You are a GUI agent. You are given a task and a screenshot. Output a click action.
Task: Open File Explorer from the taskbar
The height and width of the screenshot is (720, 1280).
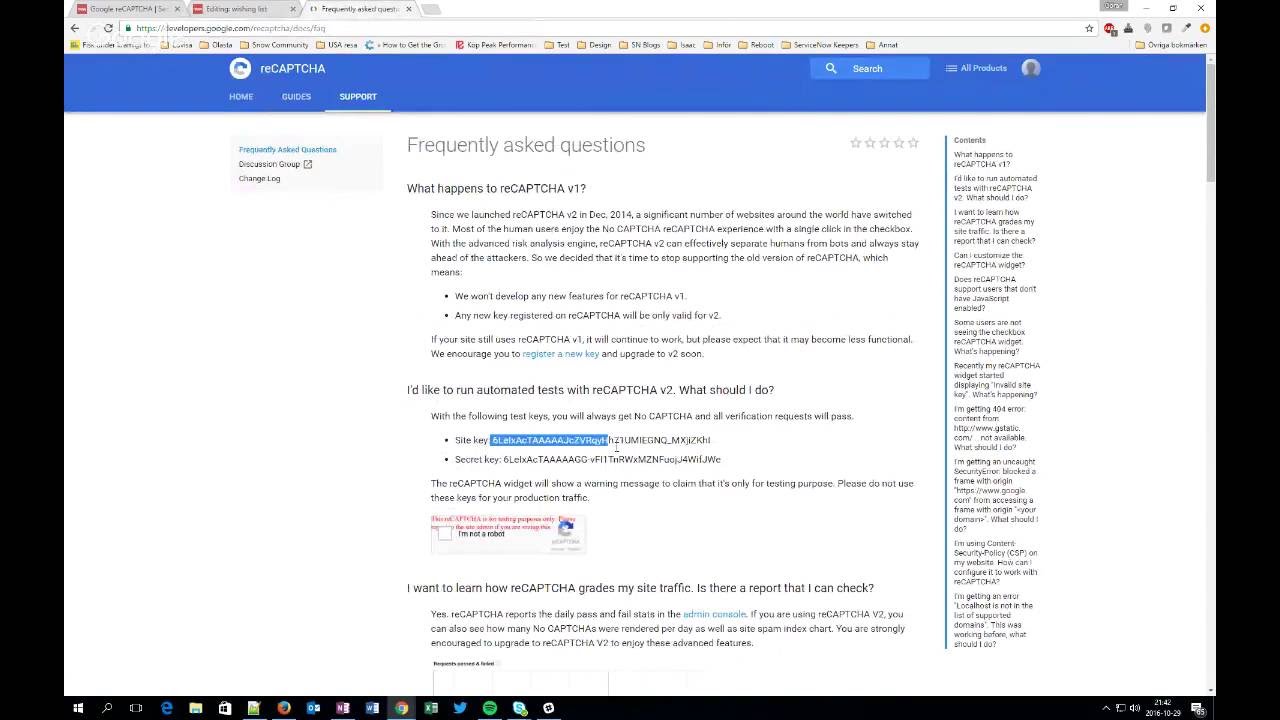[196, 708]
